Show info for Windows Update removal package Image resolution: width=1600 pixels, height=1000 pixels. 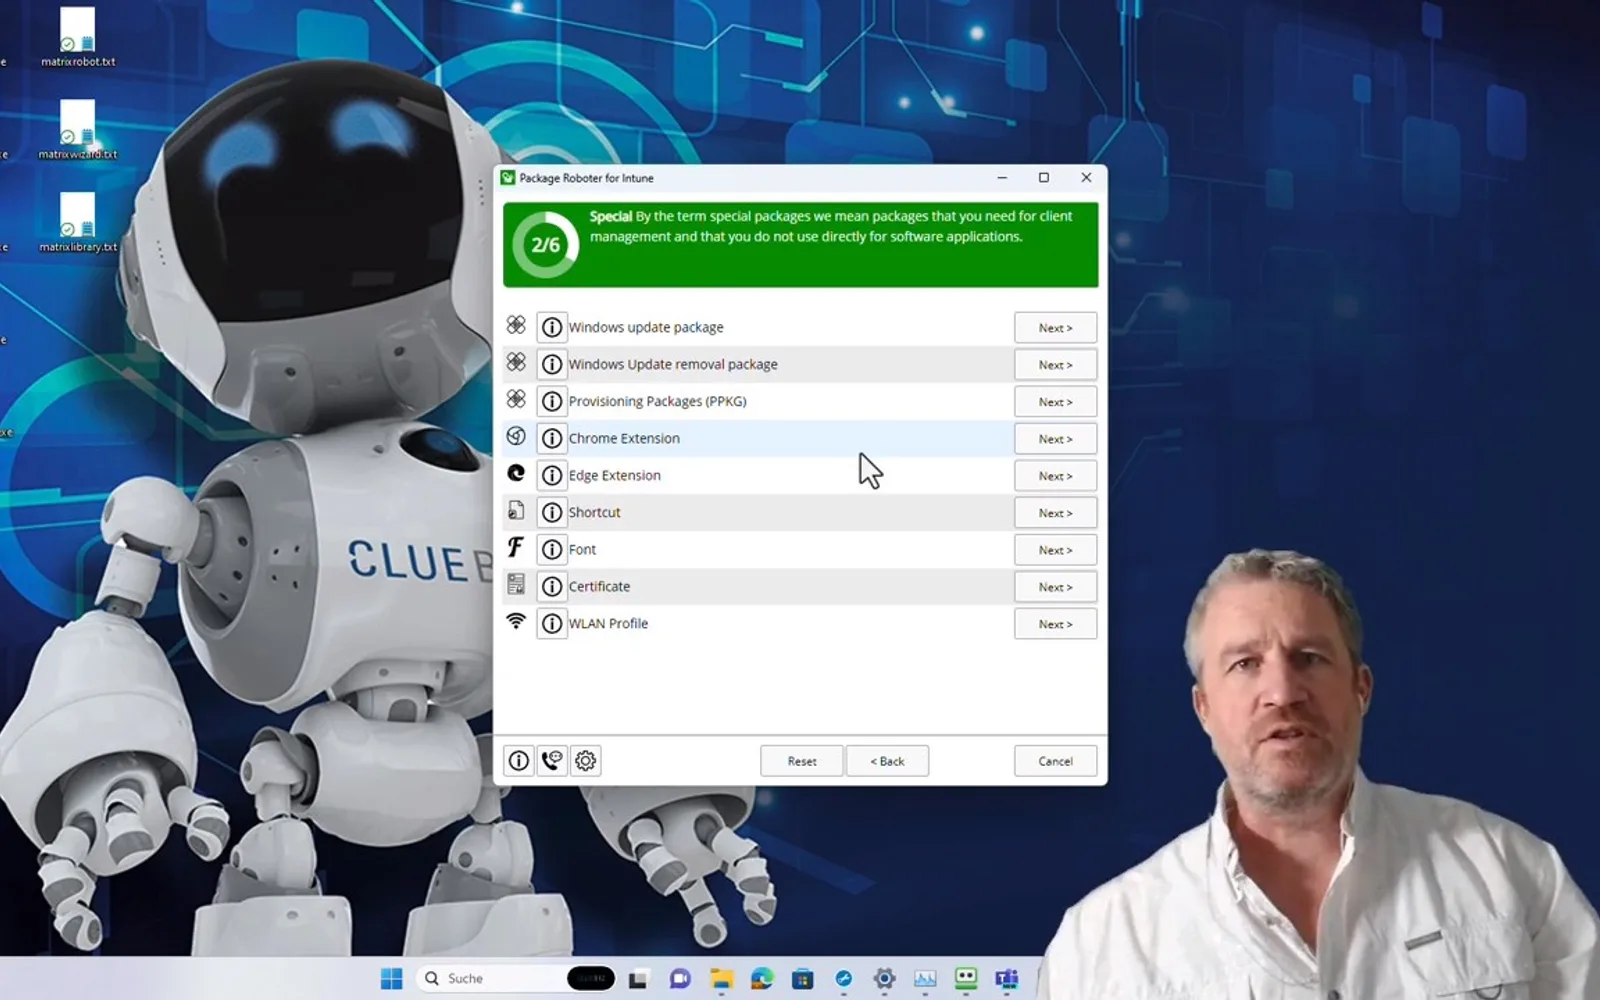coord(552,364)
